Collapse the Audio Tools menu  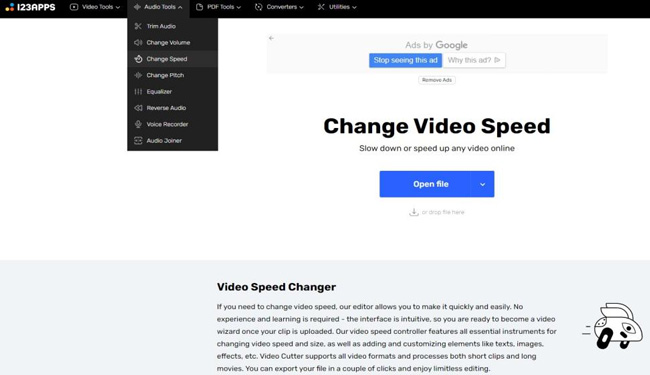click(x=158, y=7)
